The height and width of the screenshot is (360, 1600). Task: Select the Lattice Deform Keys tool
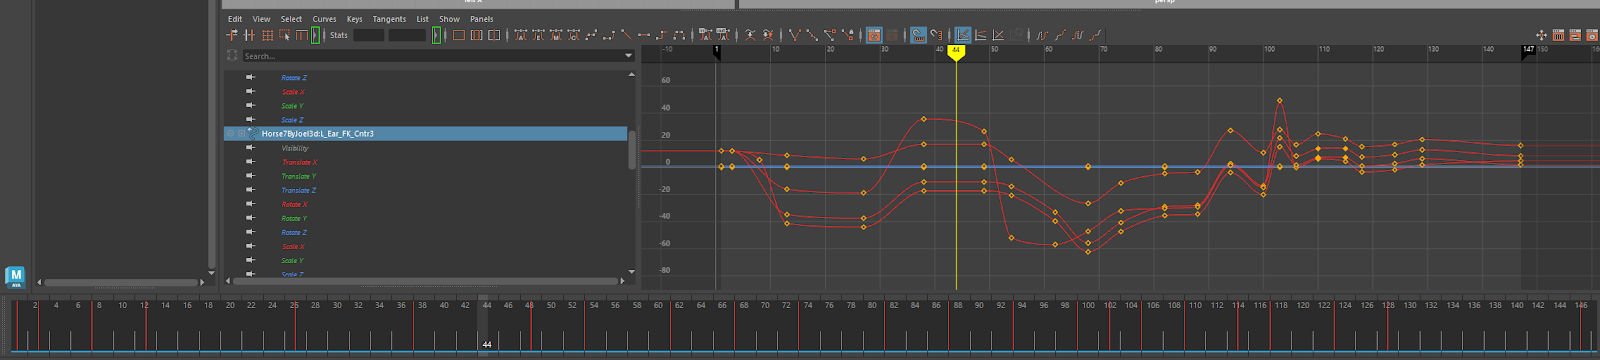(x=267, y=35)
